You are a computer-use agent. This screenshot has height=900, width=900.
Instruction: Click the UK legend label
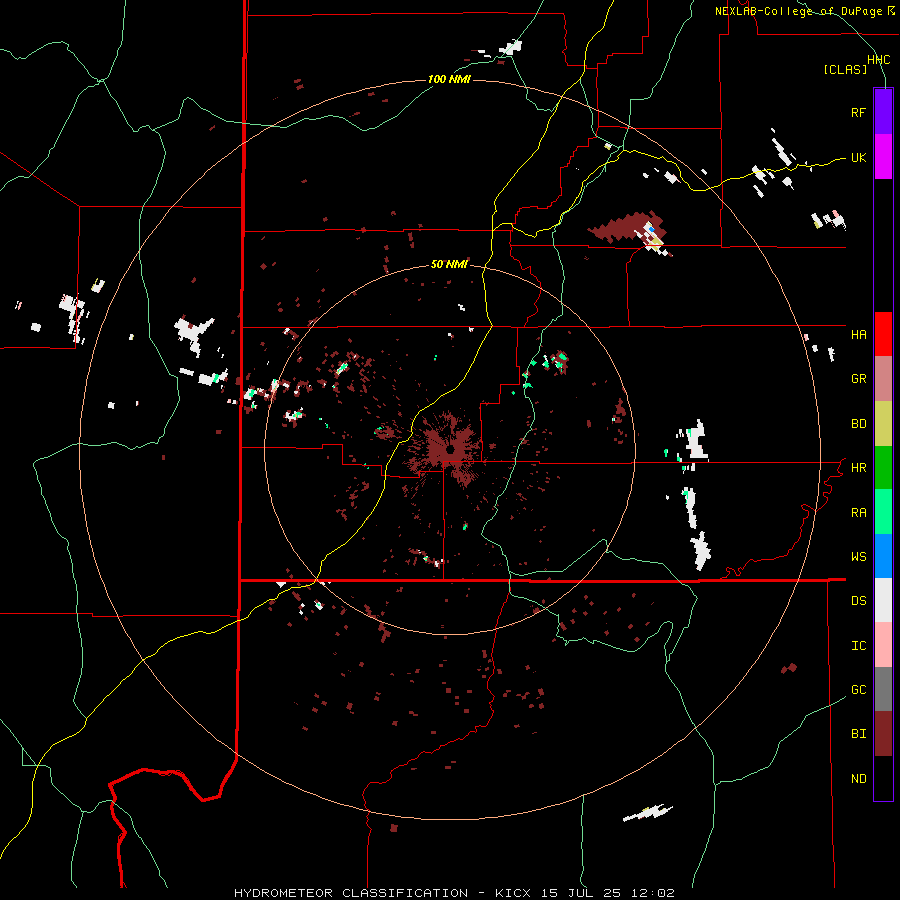pos(858,157)
